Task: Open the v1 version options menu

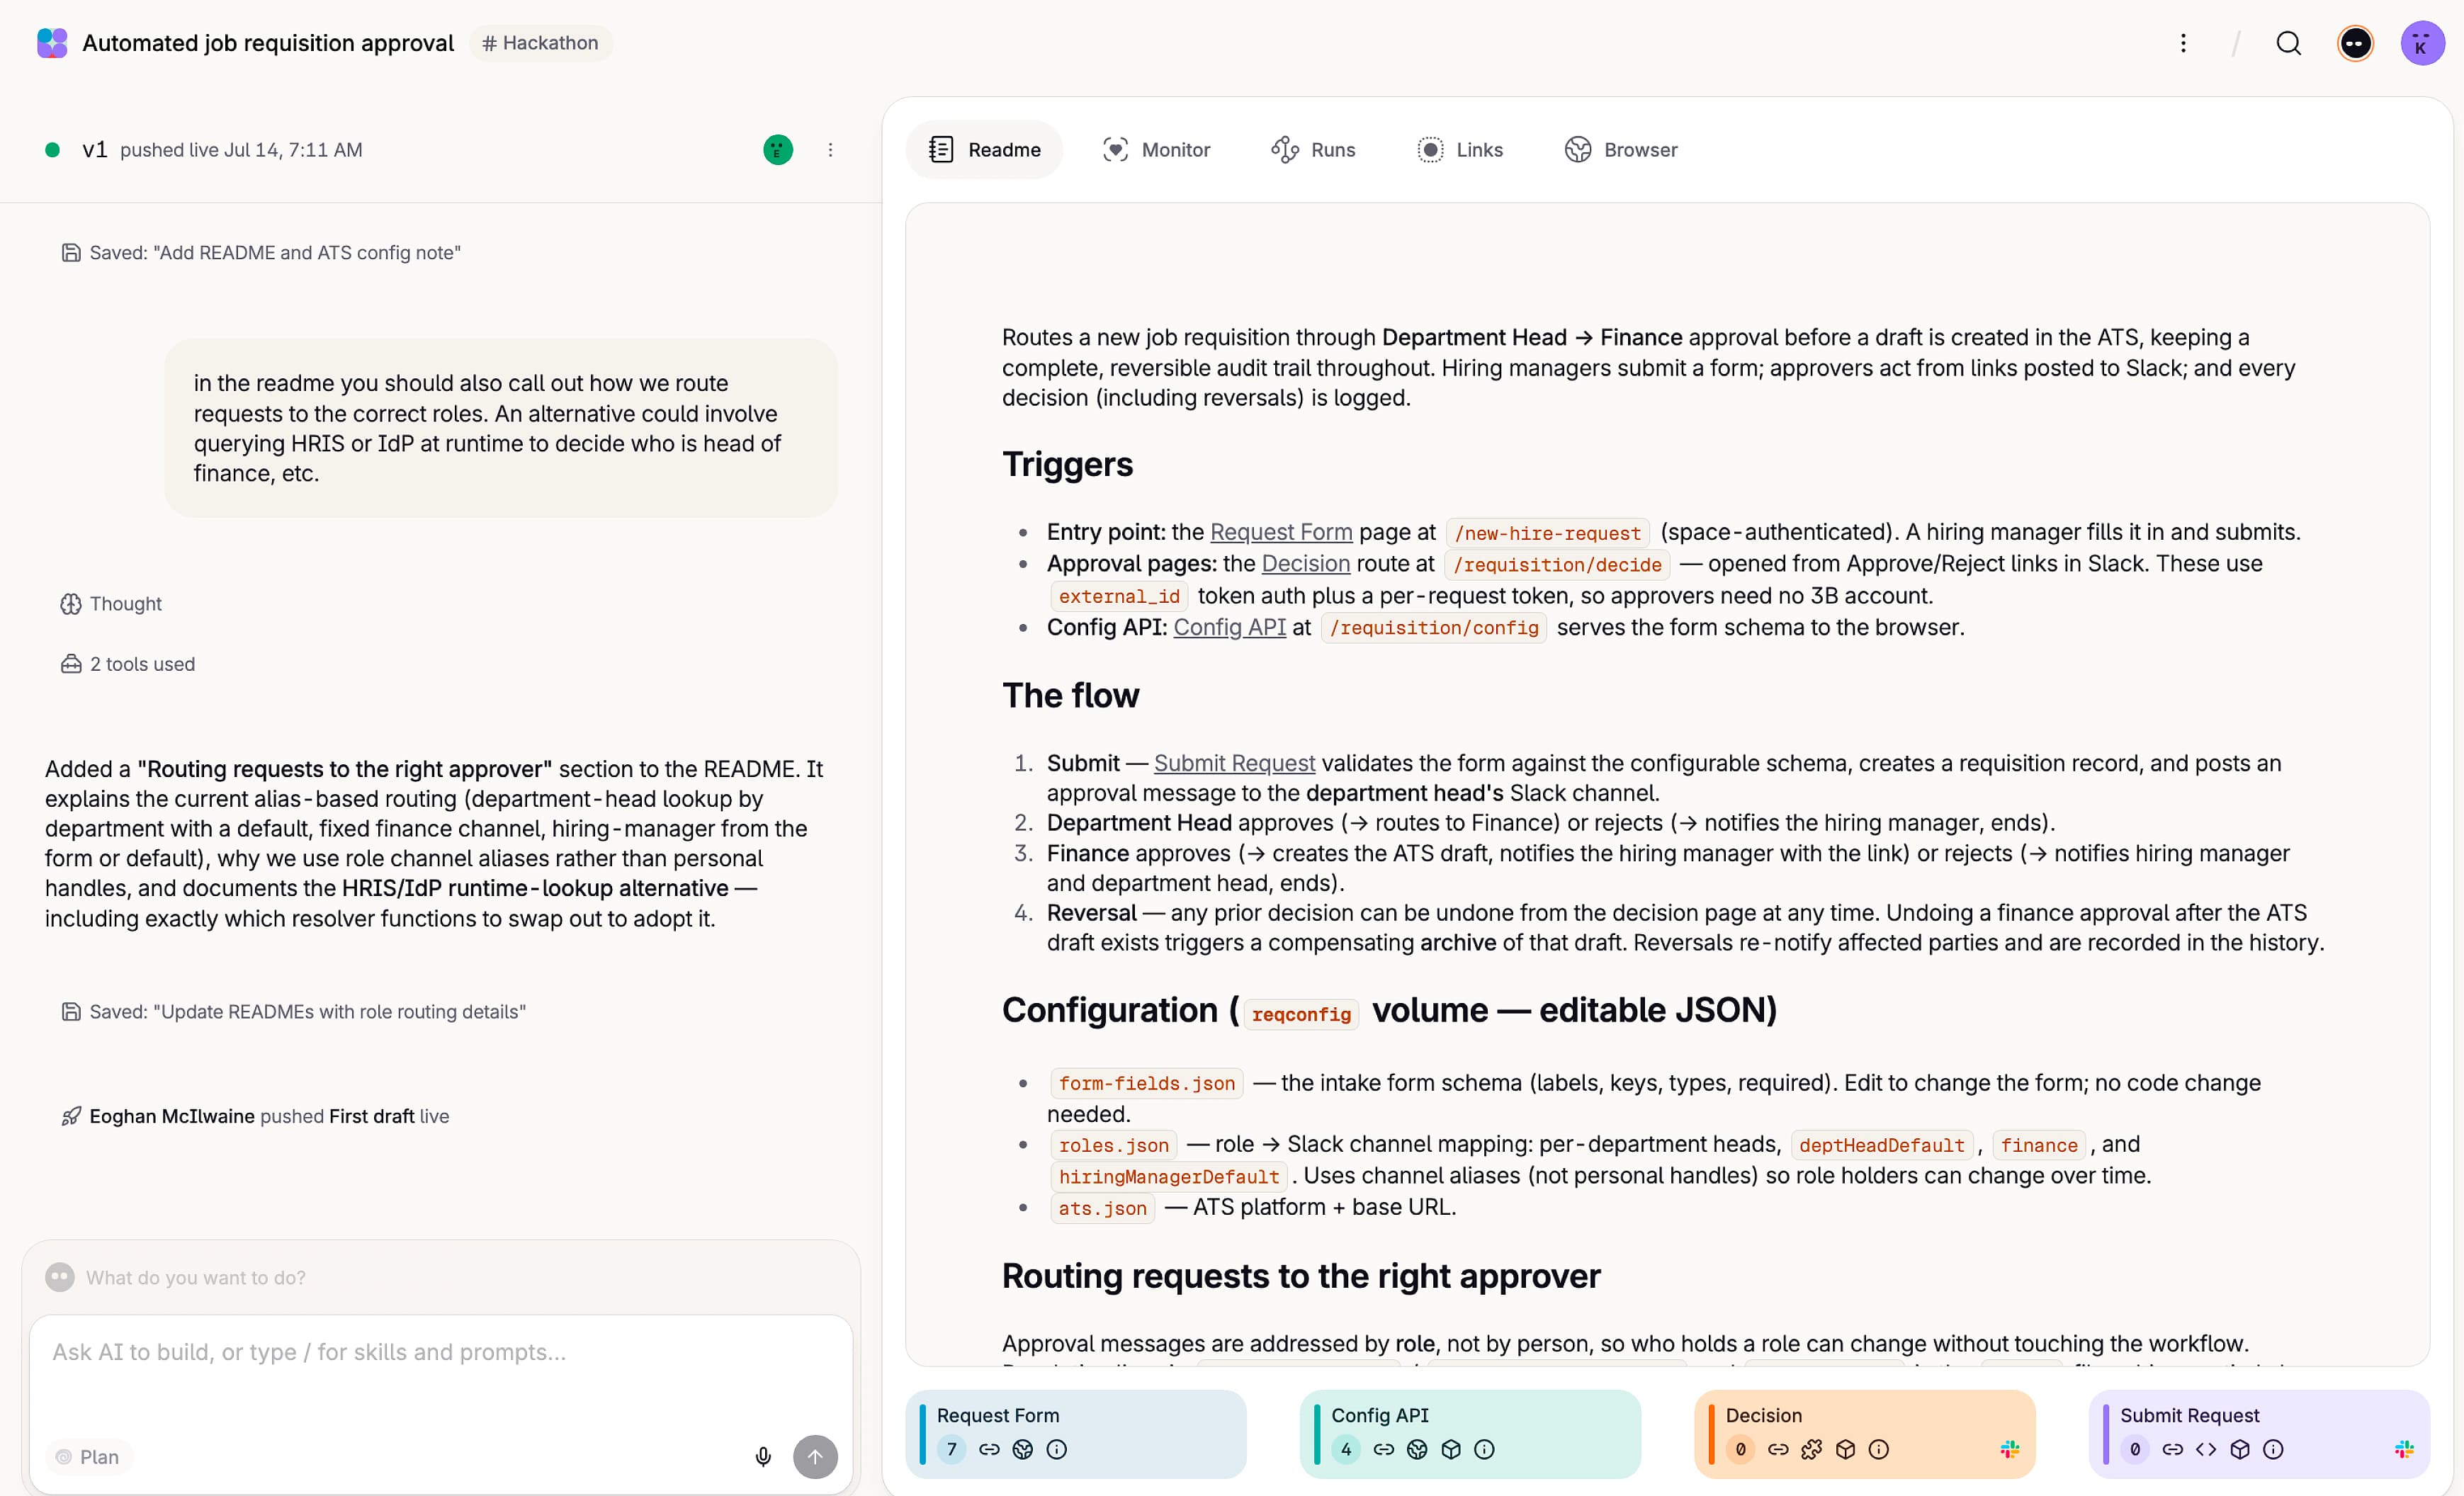Action: click(x=830, y=150)
